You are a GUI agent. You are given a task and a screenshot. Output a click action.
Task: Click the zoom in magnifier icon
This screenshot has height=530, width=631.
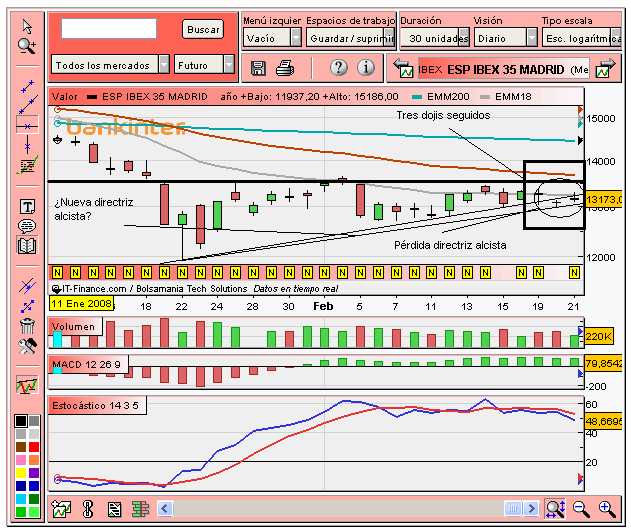[607, 509]
